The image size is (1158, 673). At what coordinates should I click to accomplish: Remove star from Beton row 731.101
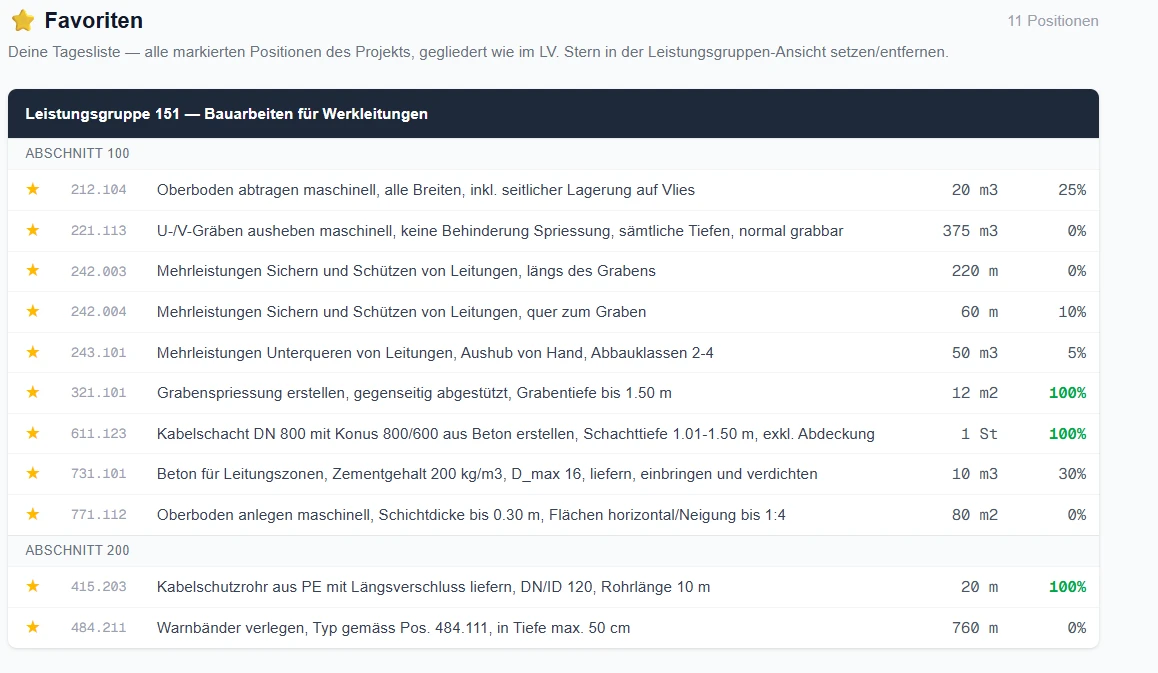(32, 473)
